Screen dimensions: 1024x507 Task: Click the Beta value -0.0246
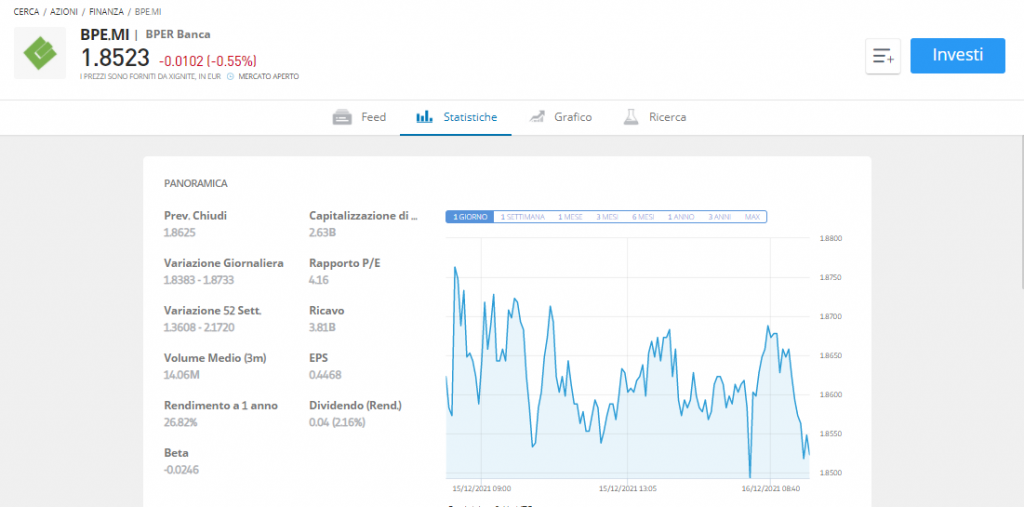(x=181, y=470)
